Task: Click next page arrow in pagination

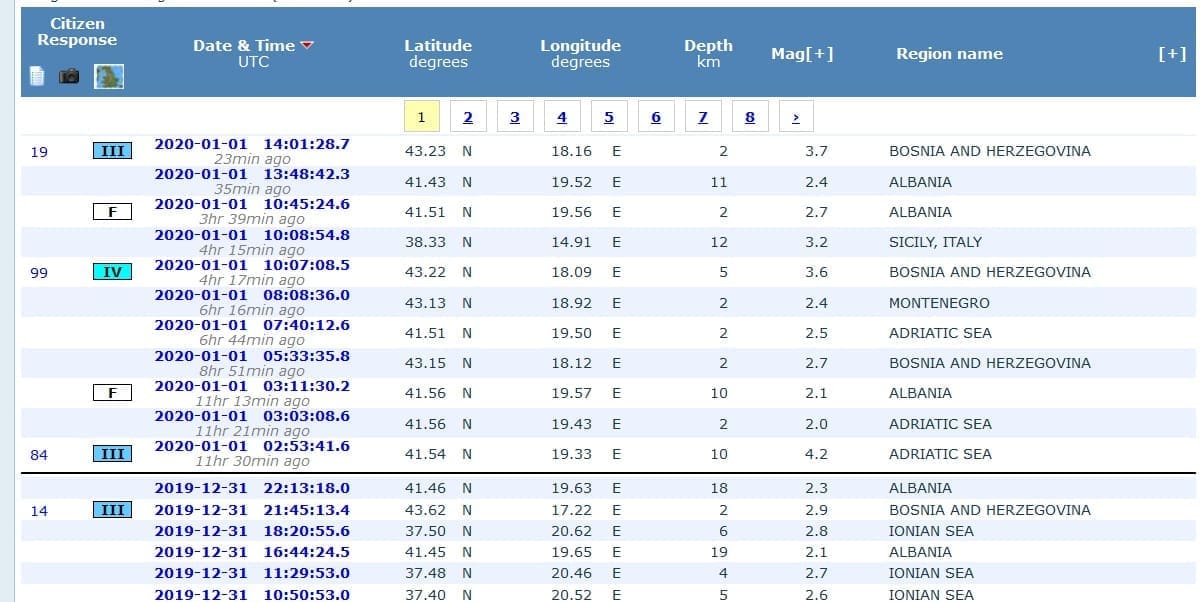Action: (x=796, y=117)
